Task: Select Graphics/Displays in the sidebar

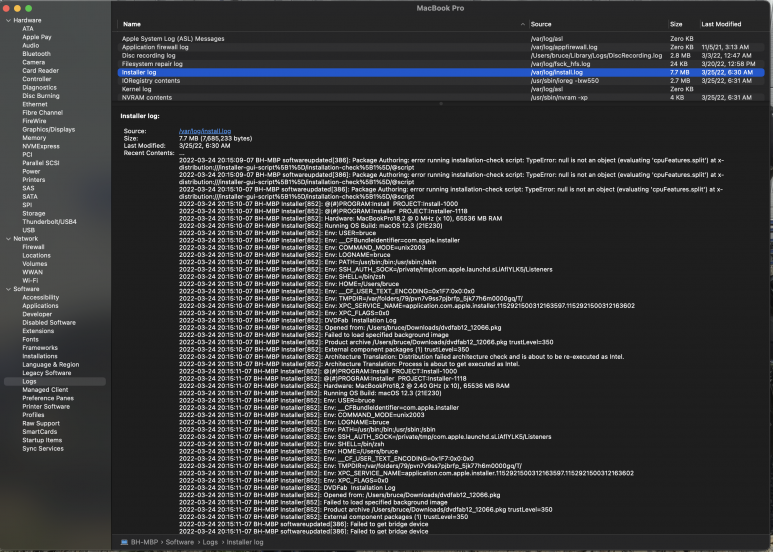Action: (x=48, y=129)
